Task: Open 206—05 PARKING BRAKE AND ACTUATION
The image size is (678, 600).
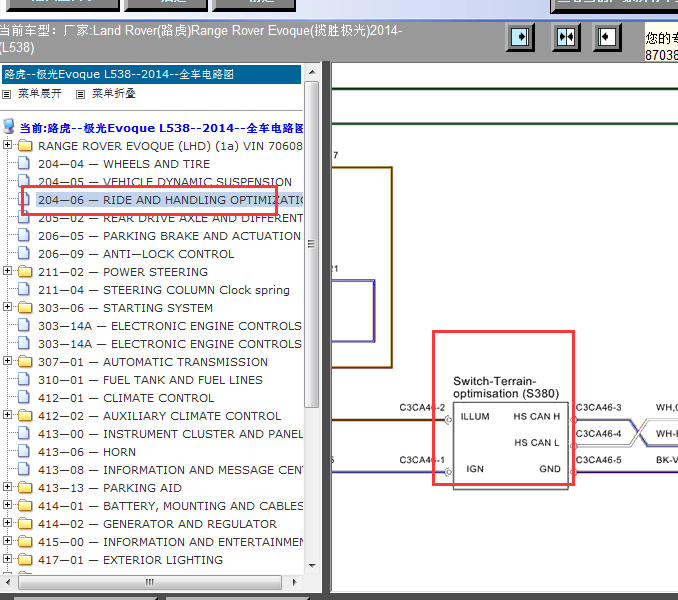Action: point(170,236)
